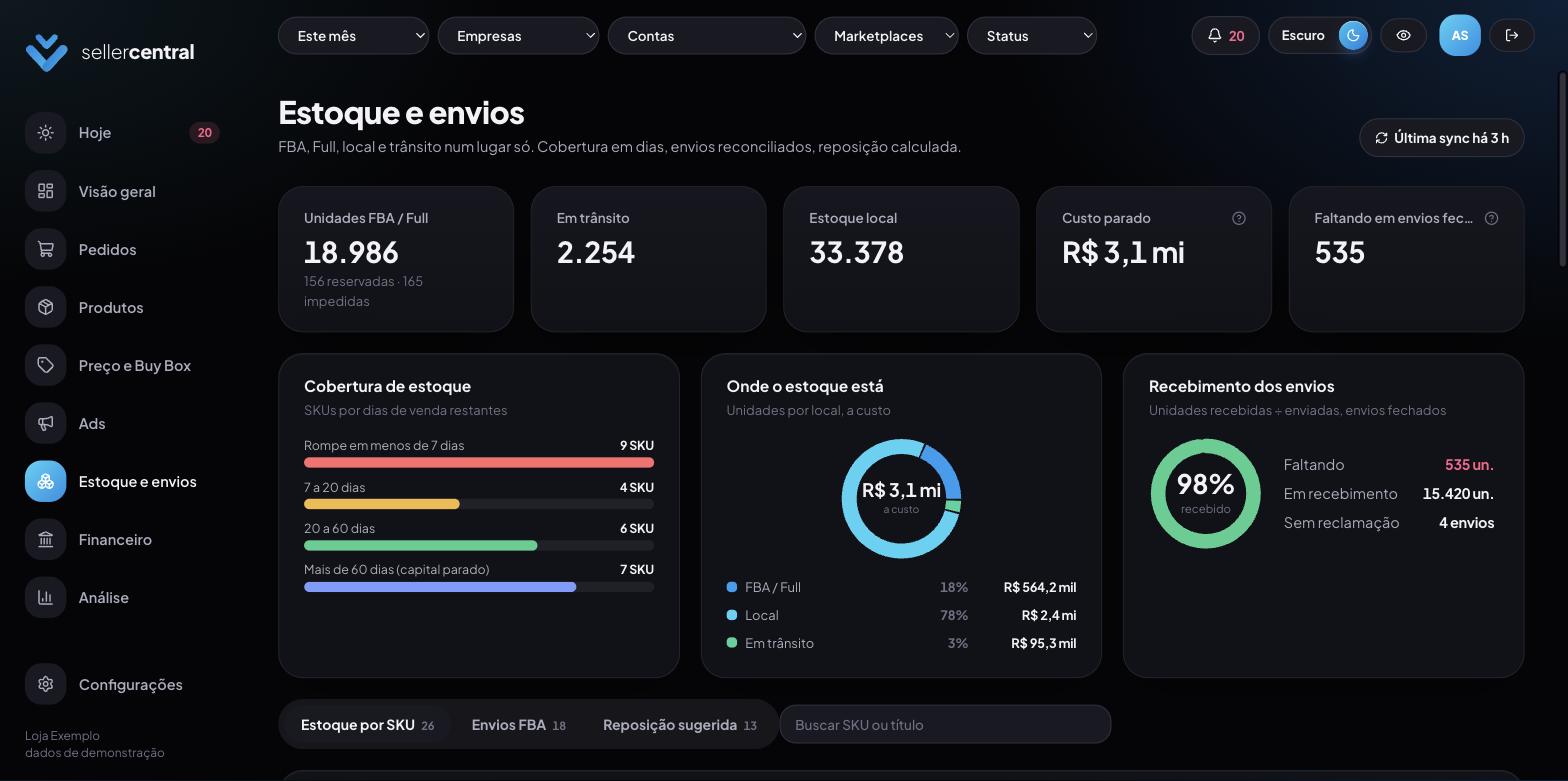Screen dimensions: 1568x781
Task: Click the Última sync há 3 h button
Action: pyautogui.click(x=1441, y=138)
